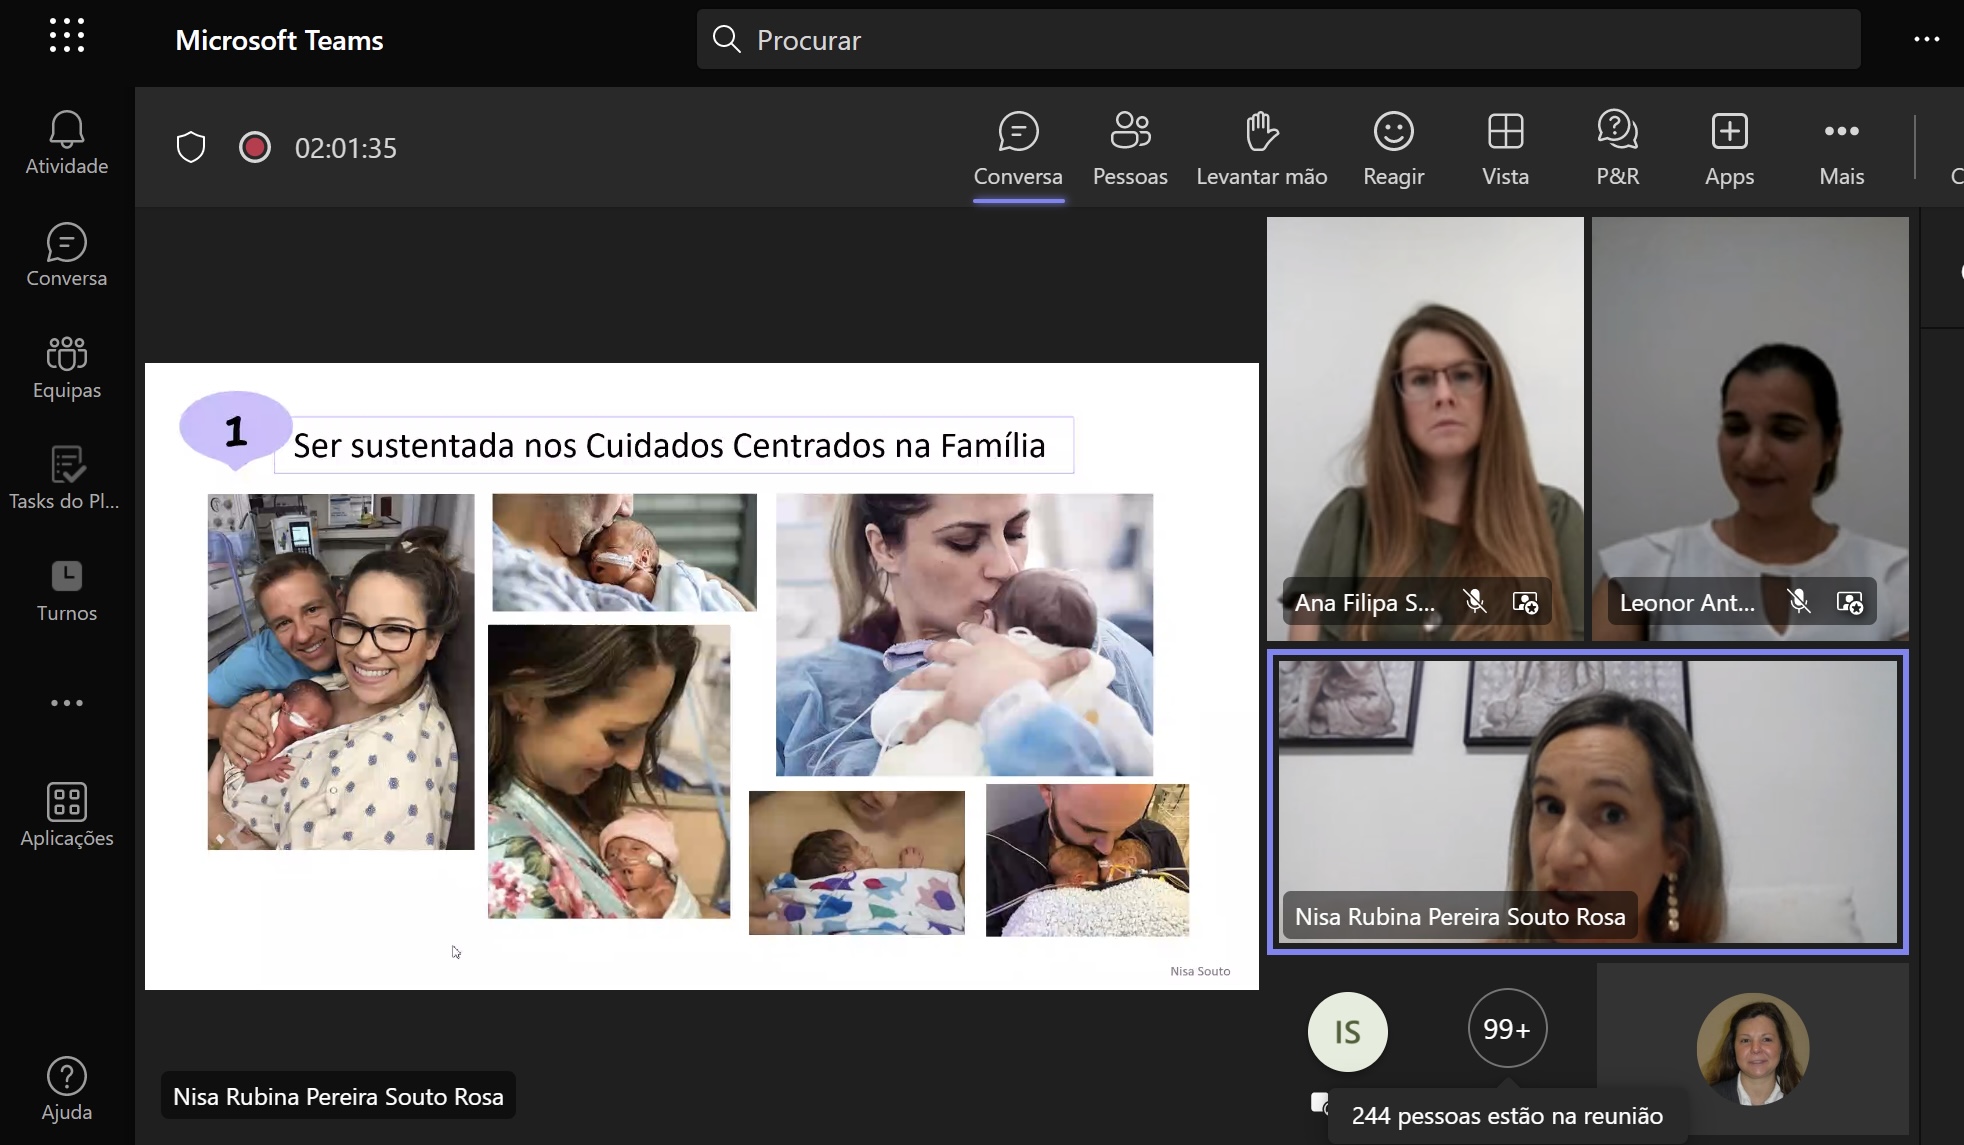This screenshot has width=1964, height=1145.
Task: Open Turnos shifts app
Action: point(66,590)
